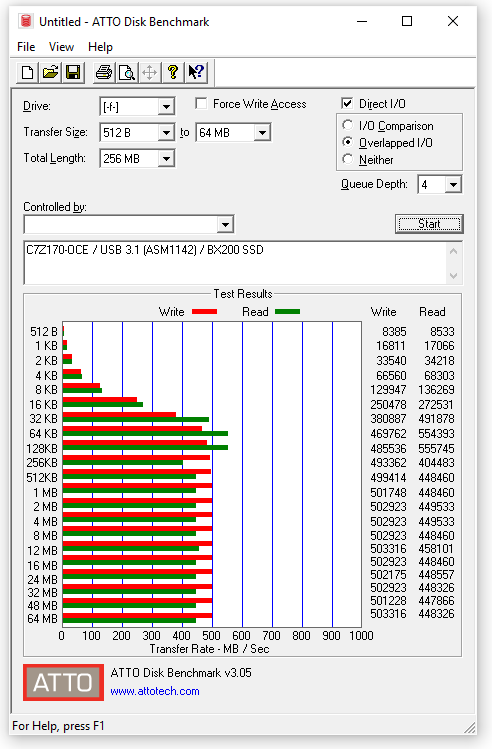Click the move arrows toolbar icon

[150, 73]
